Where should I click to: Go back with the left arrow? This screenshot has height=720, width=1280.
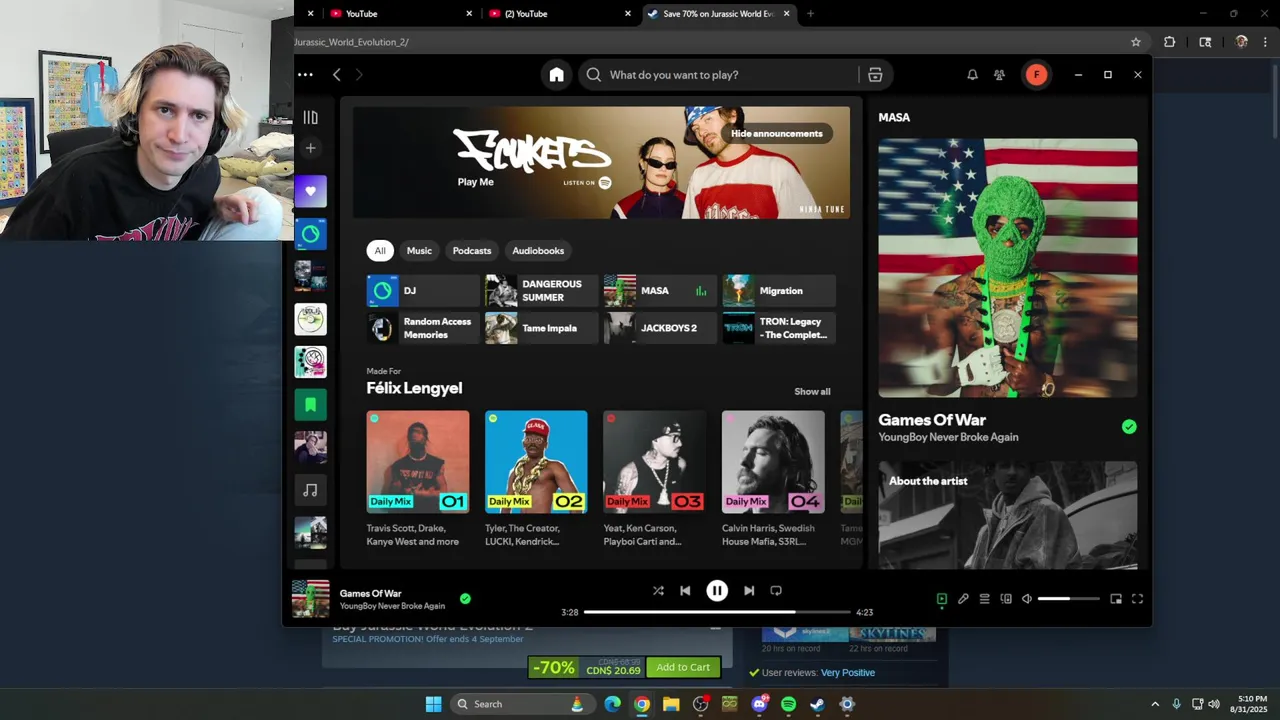[337, 75]
